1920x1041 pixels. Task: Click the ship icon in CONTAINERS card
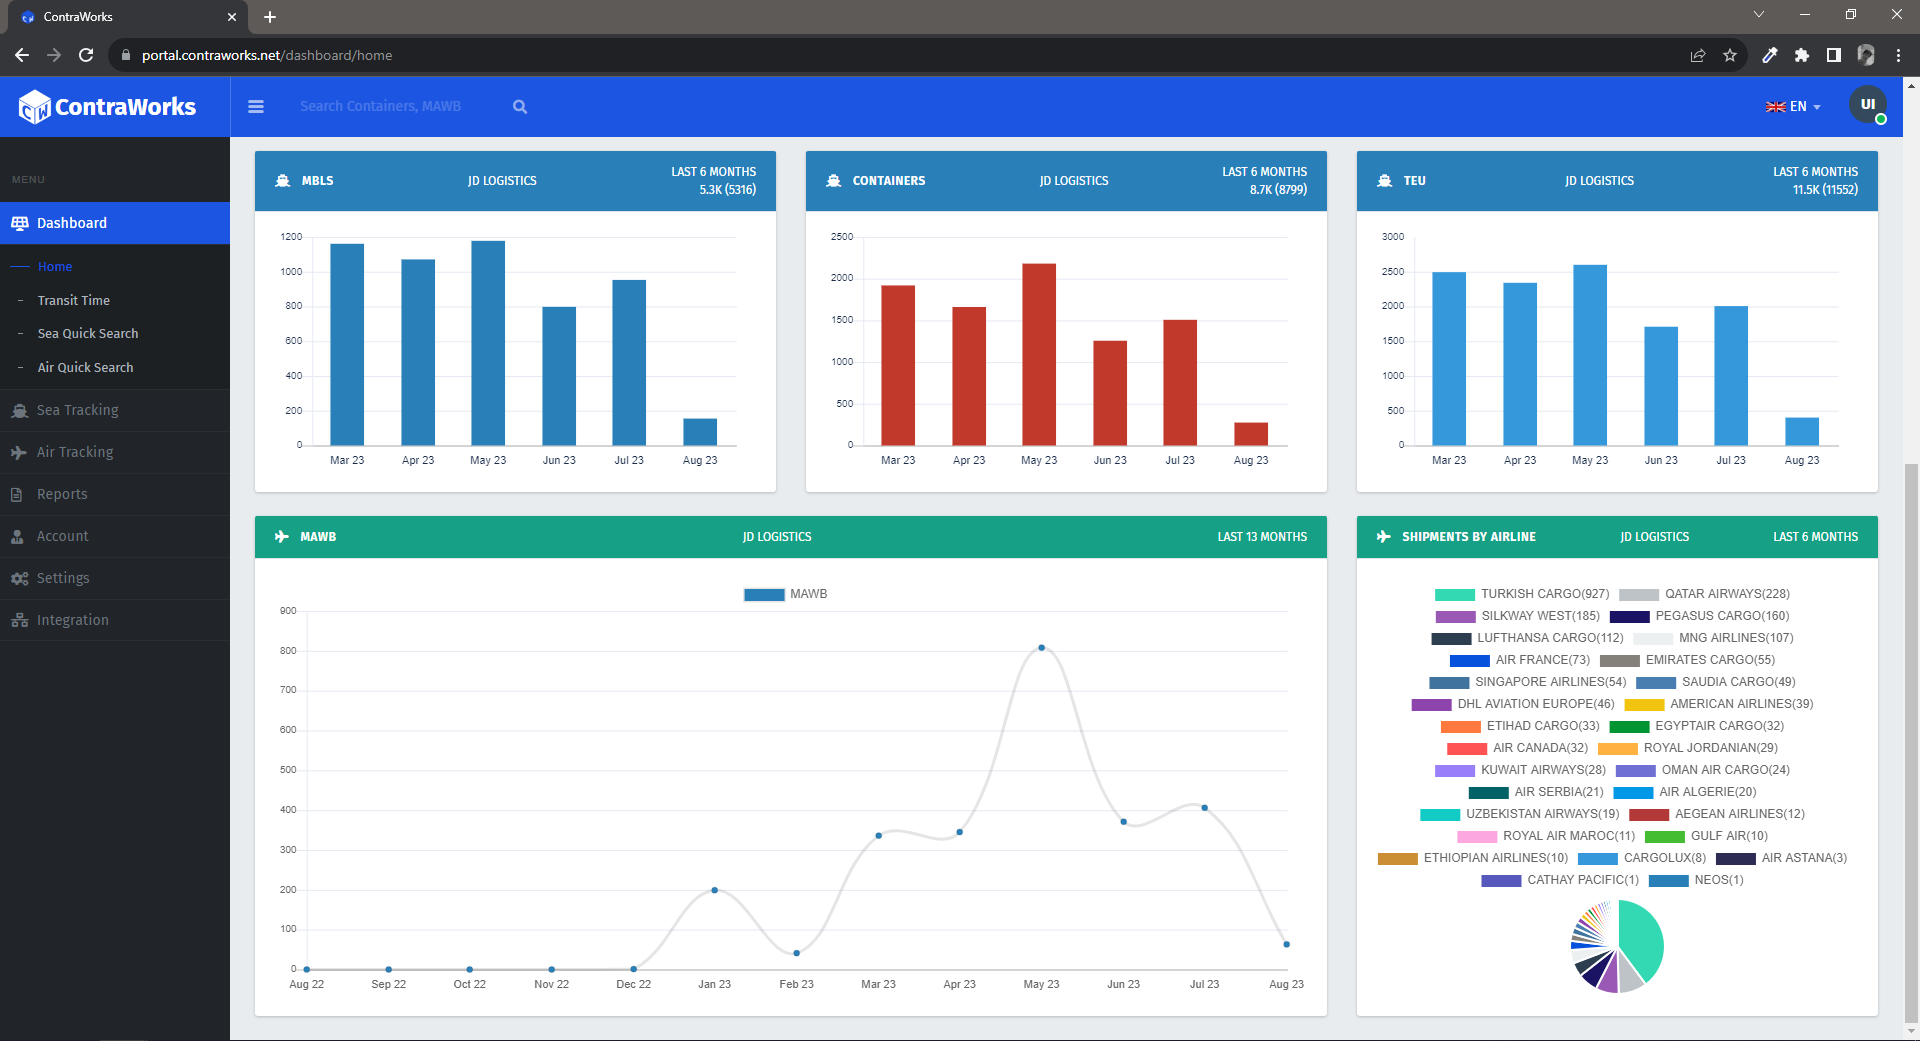pos(834,181)
